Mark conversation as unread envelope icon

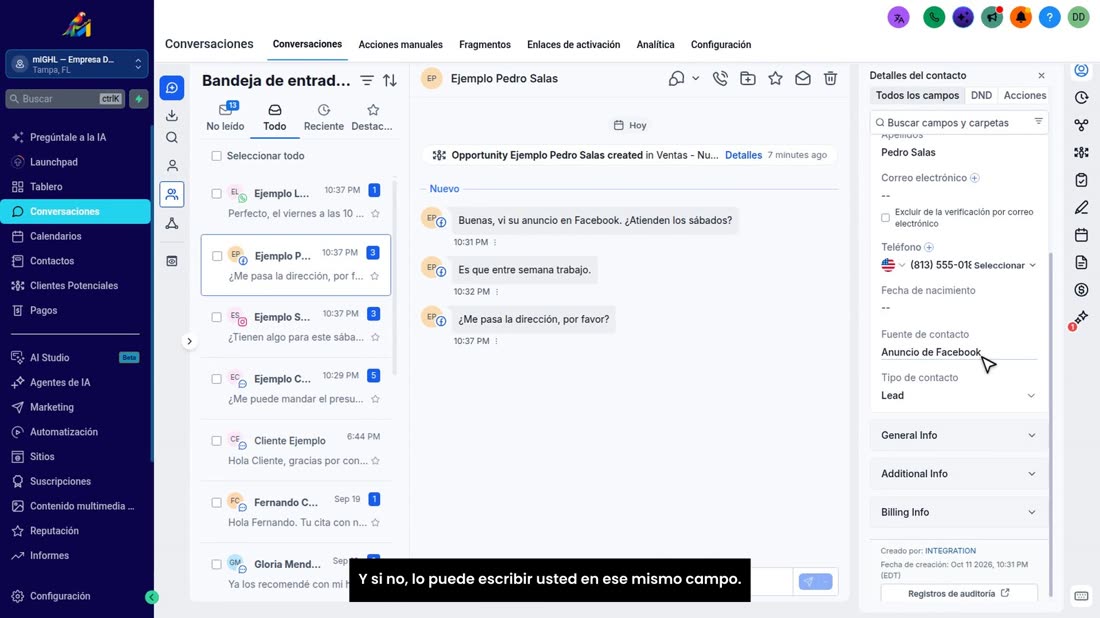pos(803,79)
